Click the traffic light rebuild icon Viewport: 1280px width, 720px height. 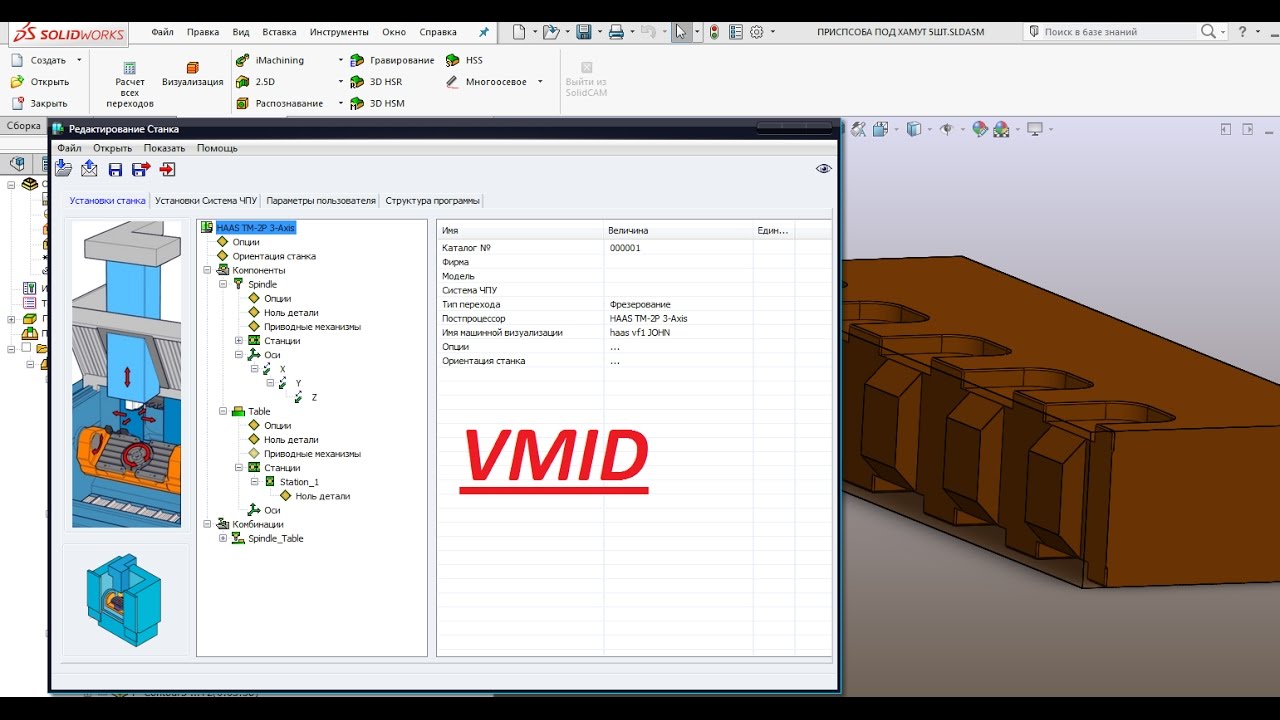point(714,32)
